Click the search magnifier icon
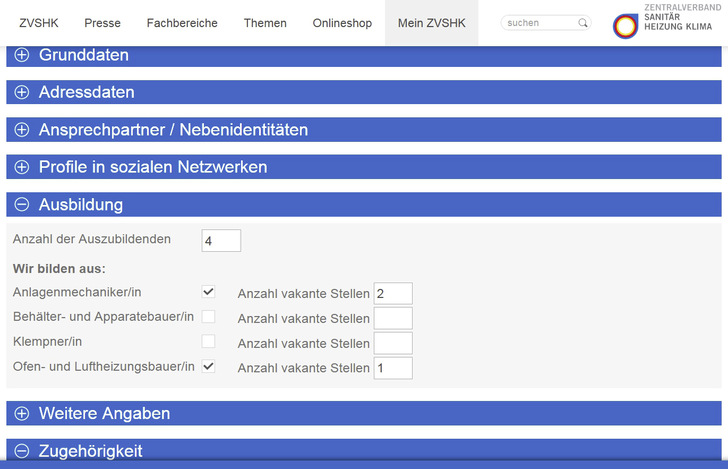 (x=582, y=23)
